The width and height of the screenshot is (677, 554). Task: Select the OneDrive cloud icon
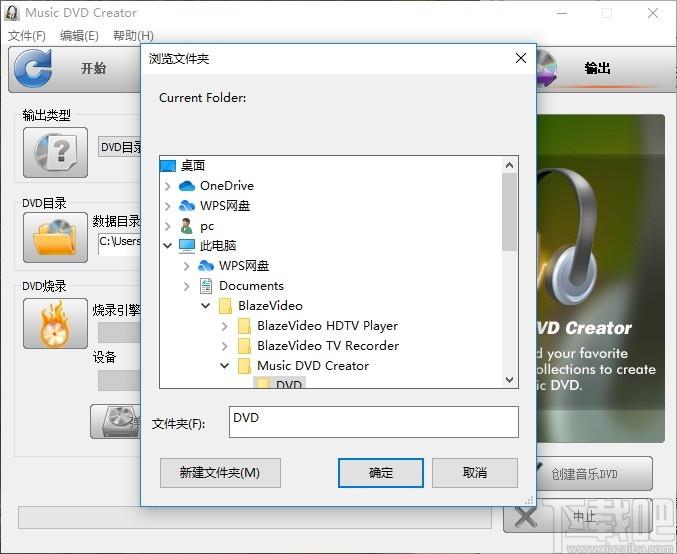(x=187, y=186)
